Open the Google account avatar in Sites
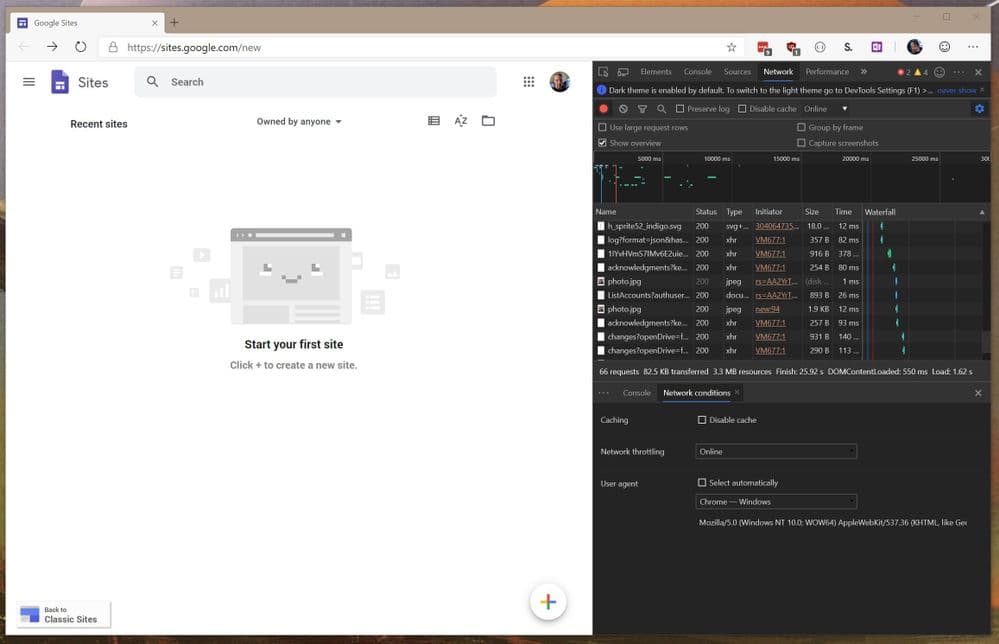999x644 pixels. (x=559, y=82)
